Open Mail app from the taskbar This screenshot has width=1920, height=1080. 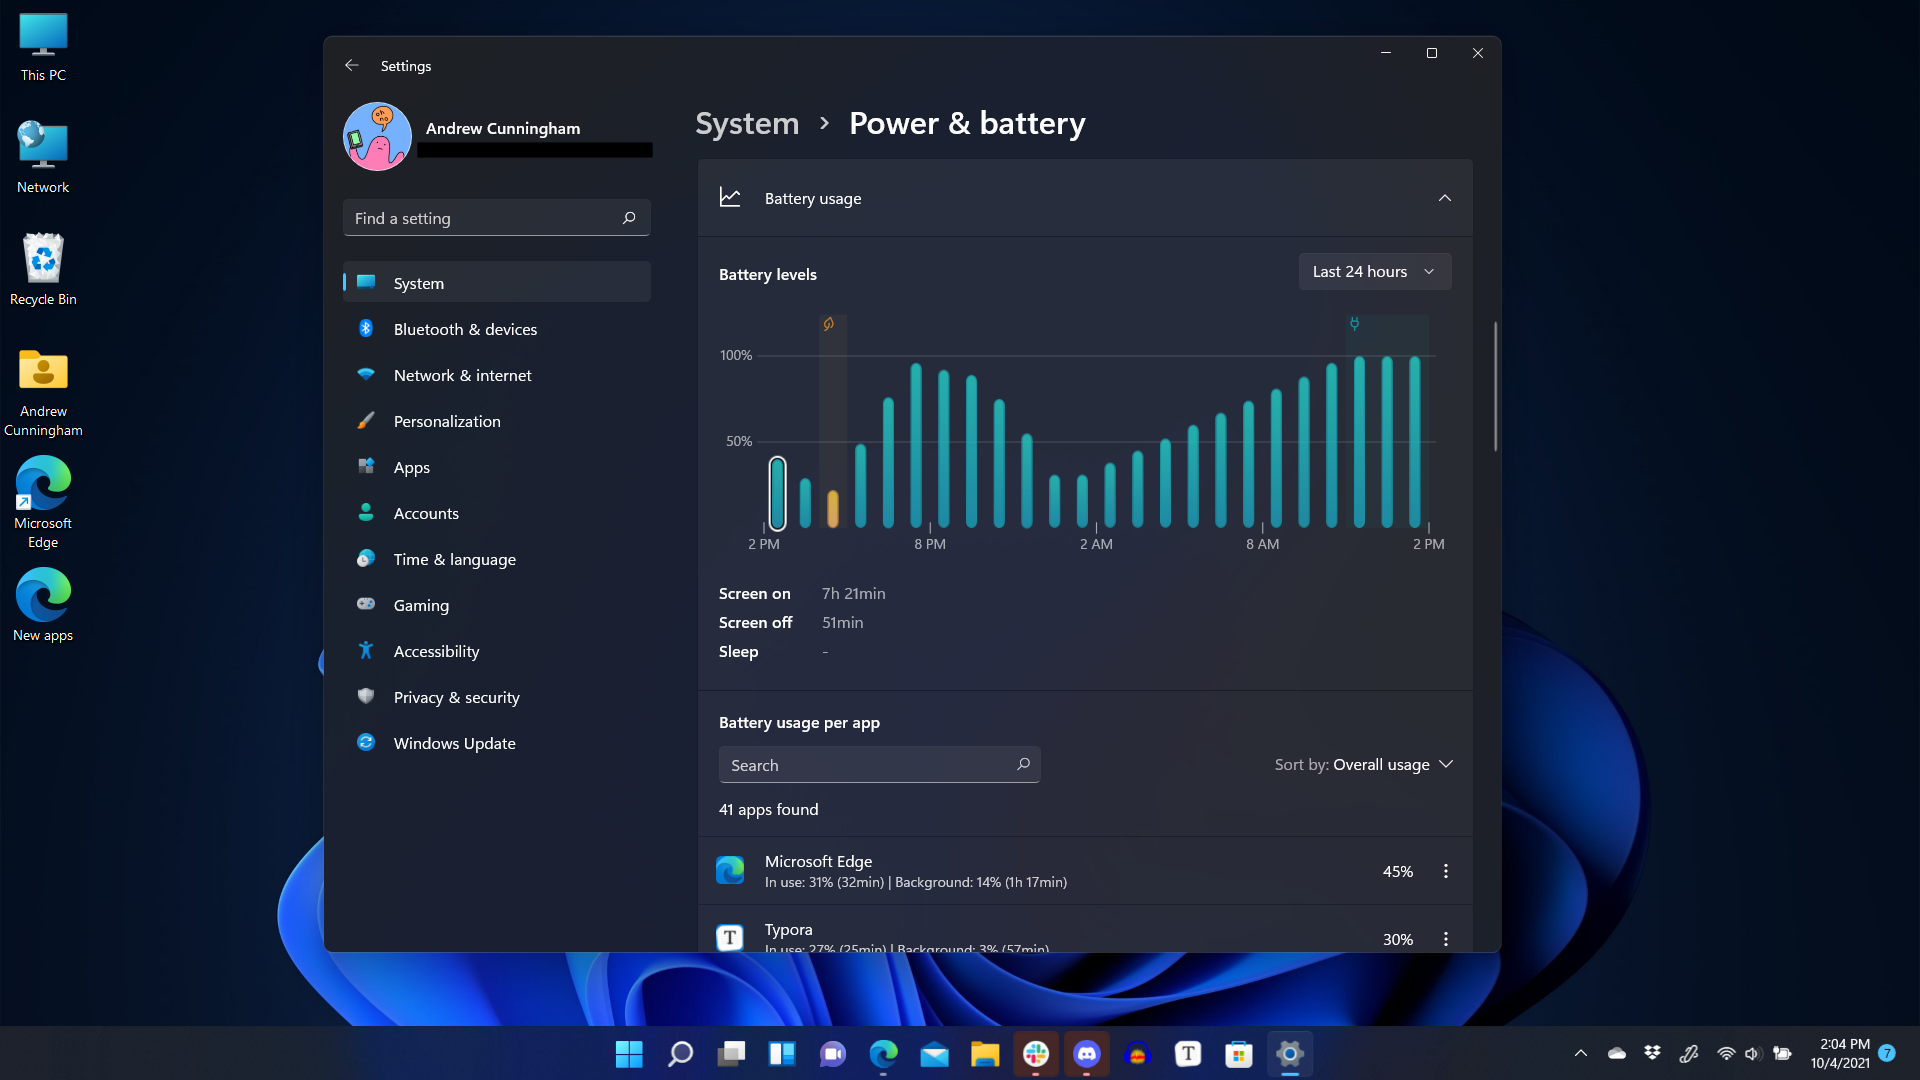[934, 1054]
